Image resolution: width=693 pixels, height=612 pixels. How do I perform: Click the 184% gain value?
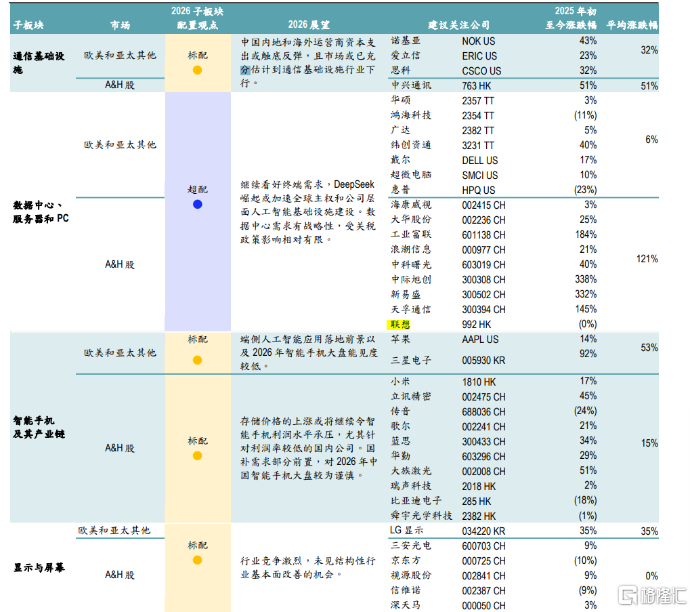pyautogui.click(x=586, y=235)
